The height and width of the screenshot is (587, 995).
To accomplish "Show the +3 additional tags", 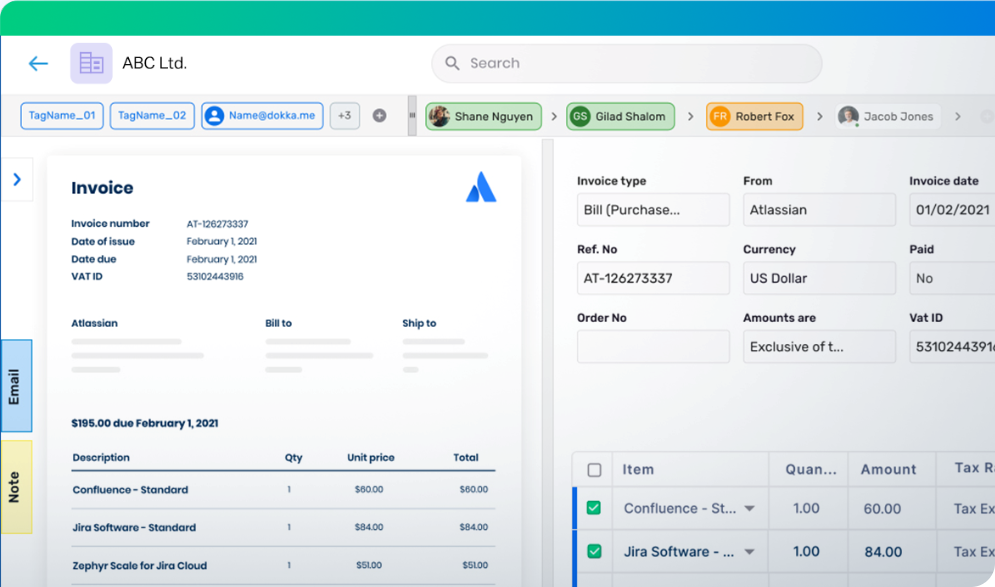I will [344, 116].
